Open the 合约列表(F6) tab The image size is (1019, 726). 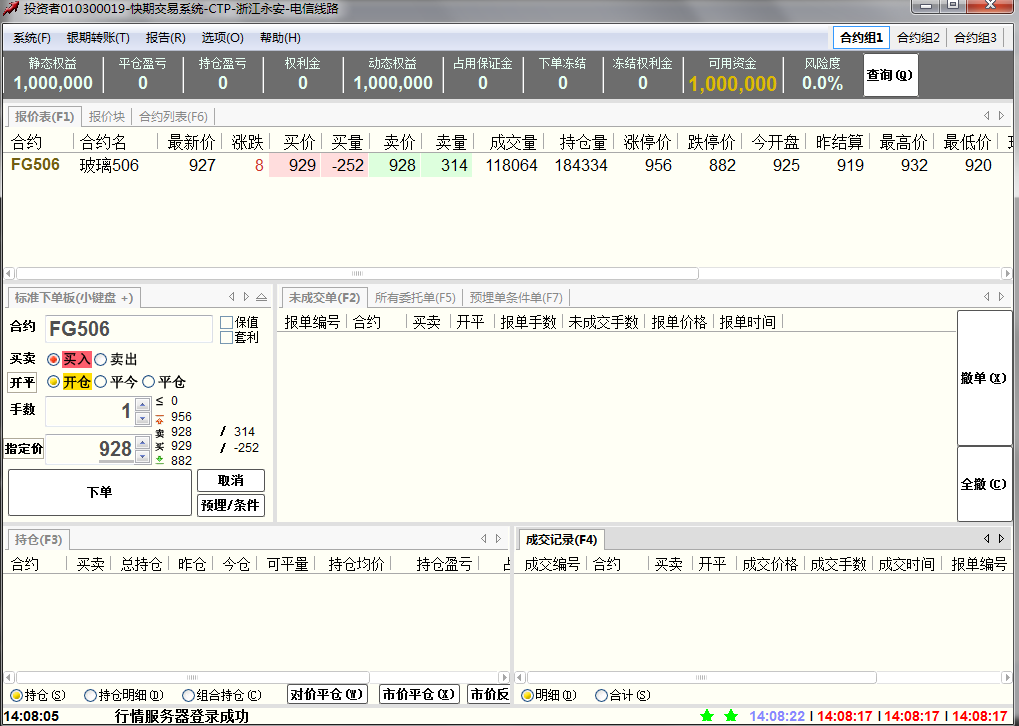click(x=174, y=117)
